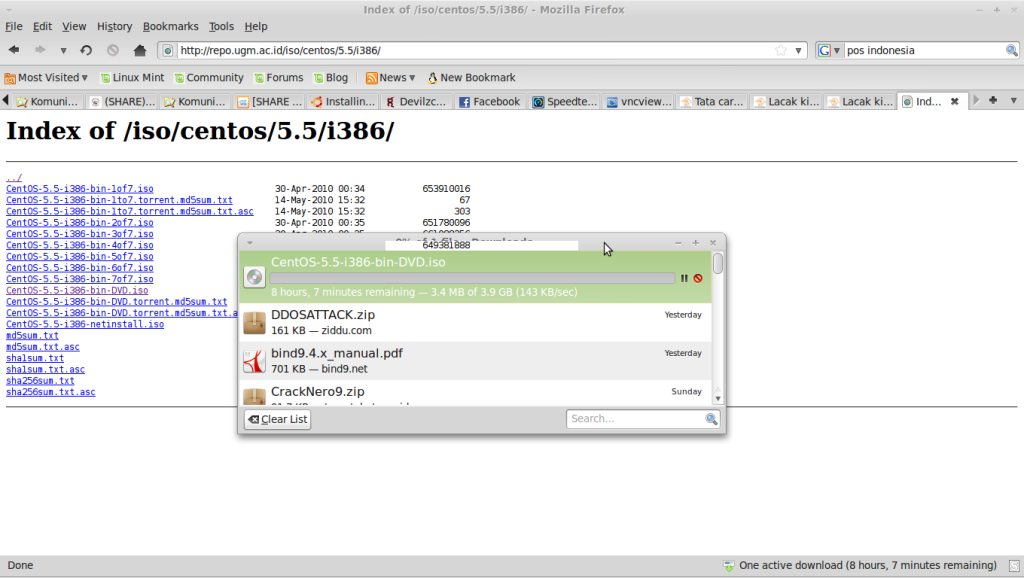Click the CentOS DVD download progress bar

472,278
